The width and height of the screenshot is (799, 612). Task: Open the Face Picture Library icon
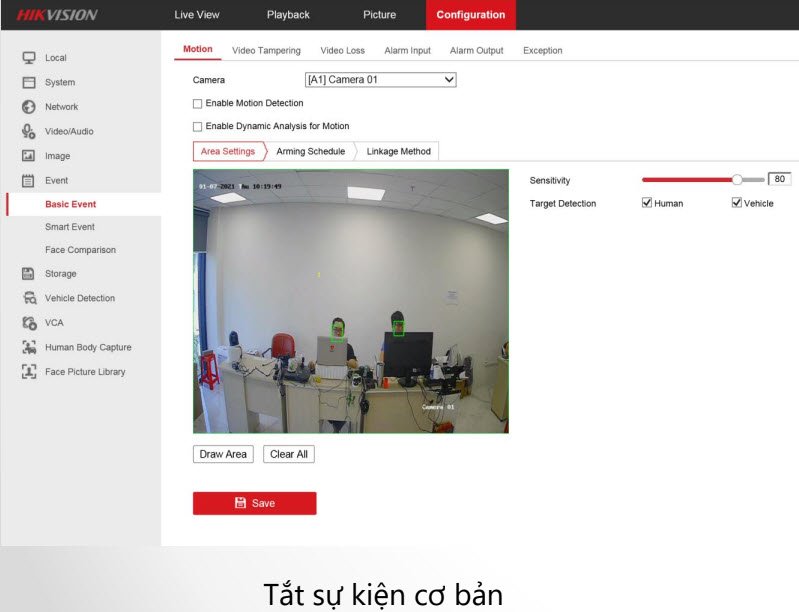tap(29, 372)
